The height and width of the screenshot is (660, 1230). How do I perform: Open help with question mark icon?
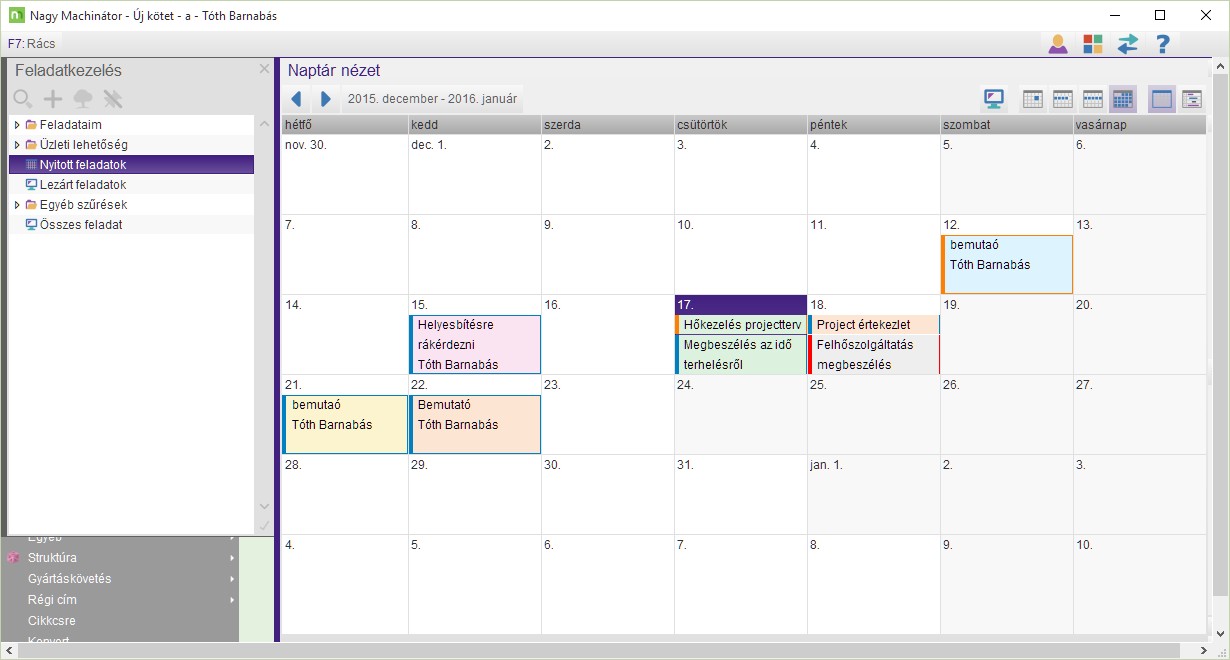point(1162,44)
